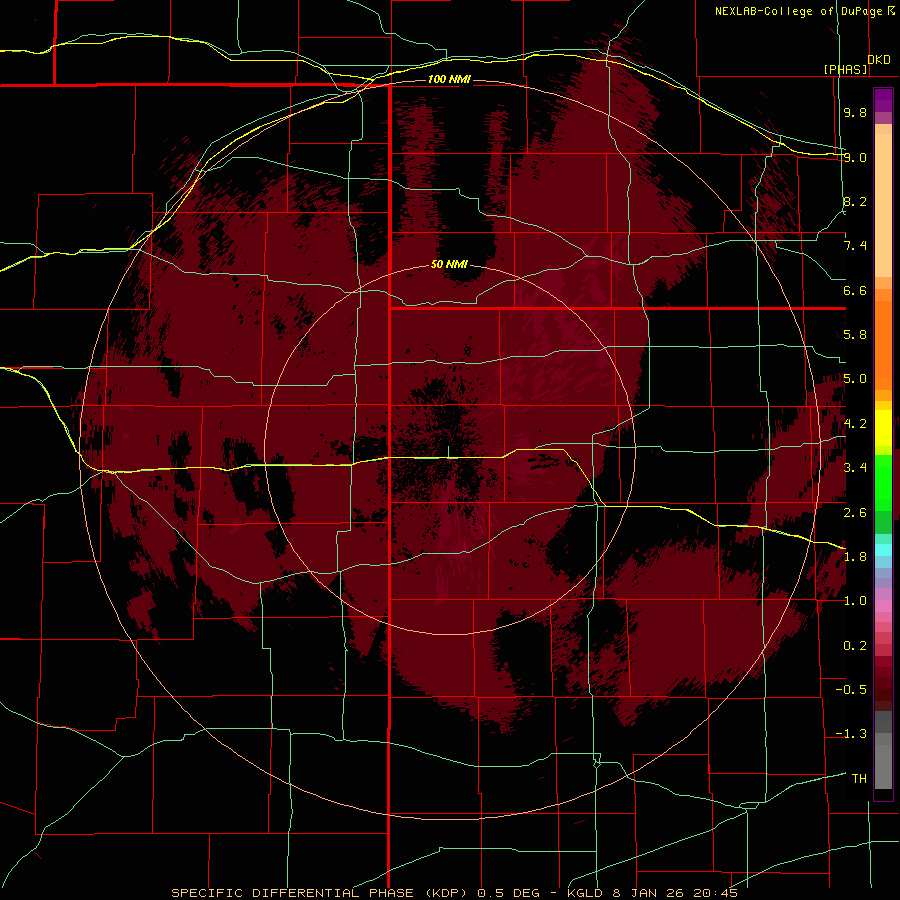This screenshot has height=900, width=900.
Task: Click the 7.4 color scale value
Action: [855, 246]
